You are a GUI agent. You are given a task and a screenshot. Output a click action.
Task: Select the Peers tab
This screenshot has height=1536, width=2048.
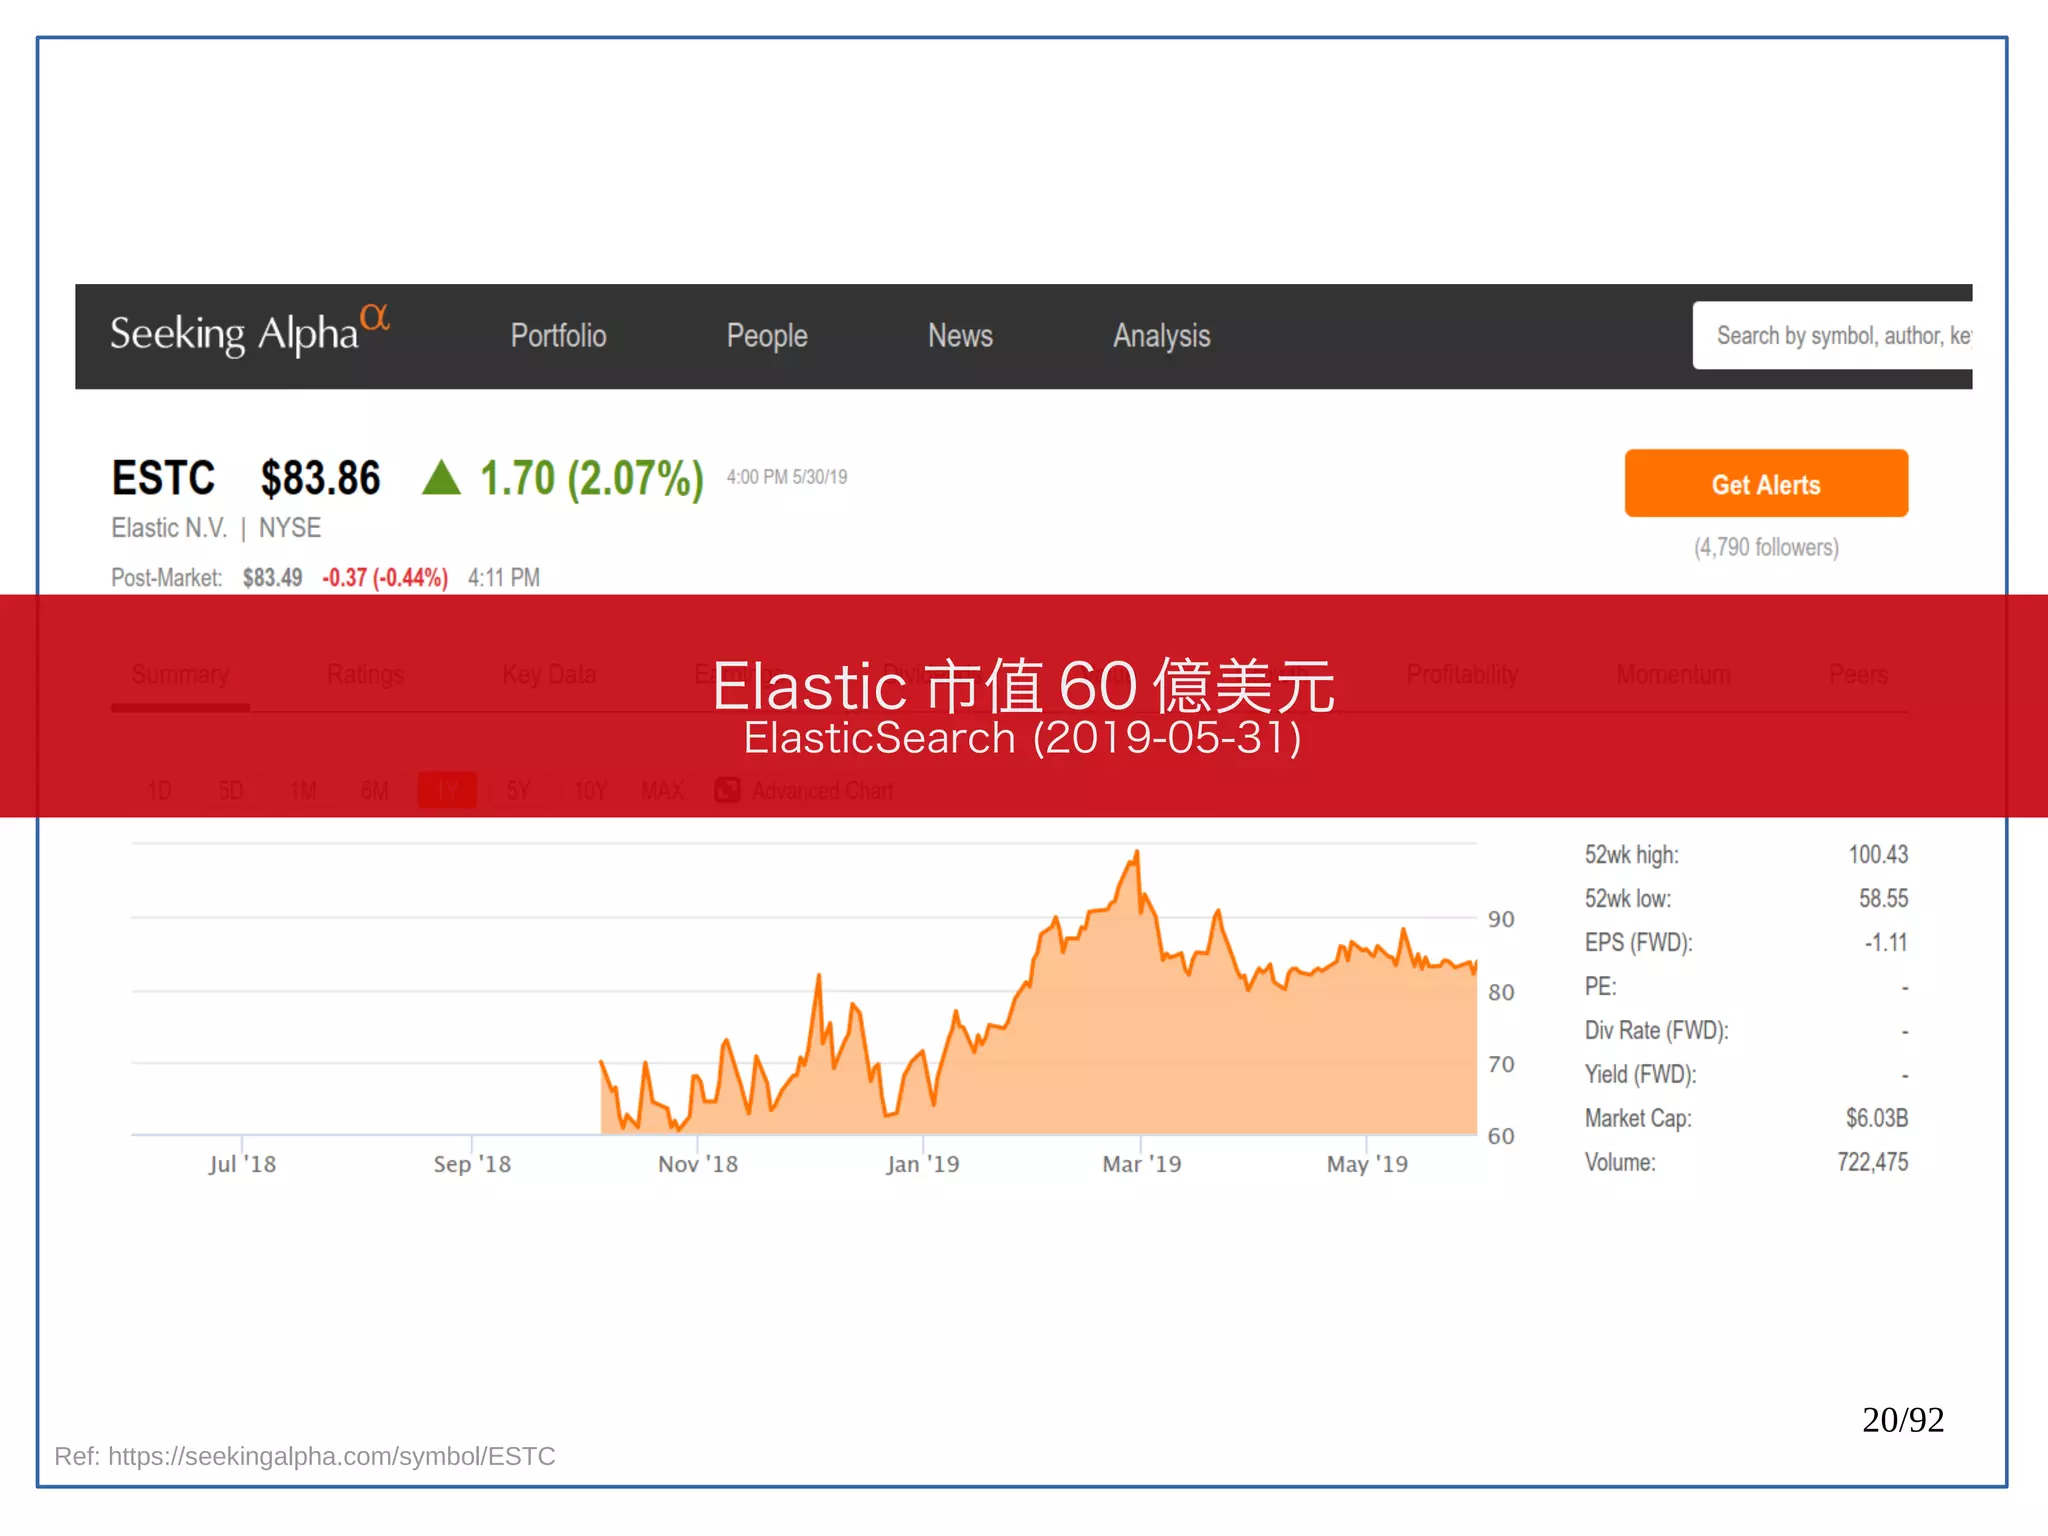[1858, 675]
